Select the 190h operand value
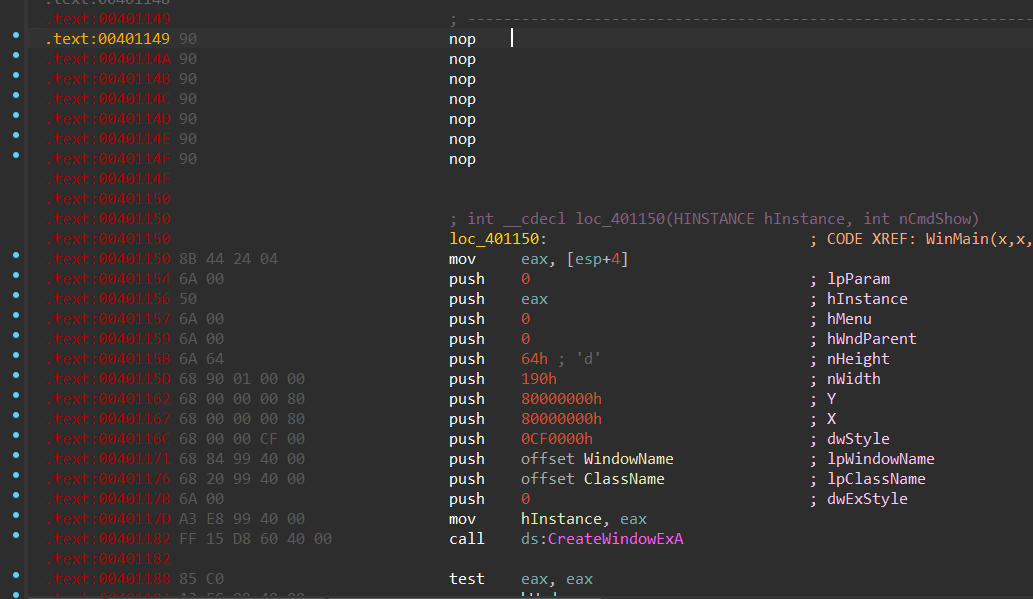 tap(539, 379)
